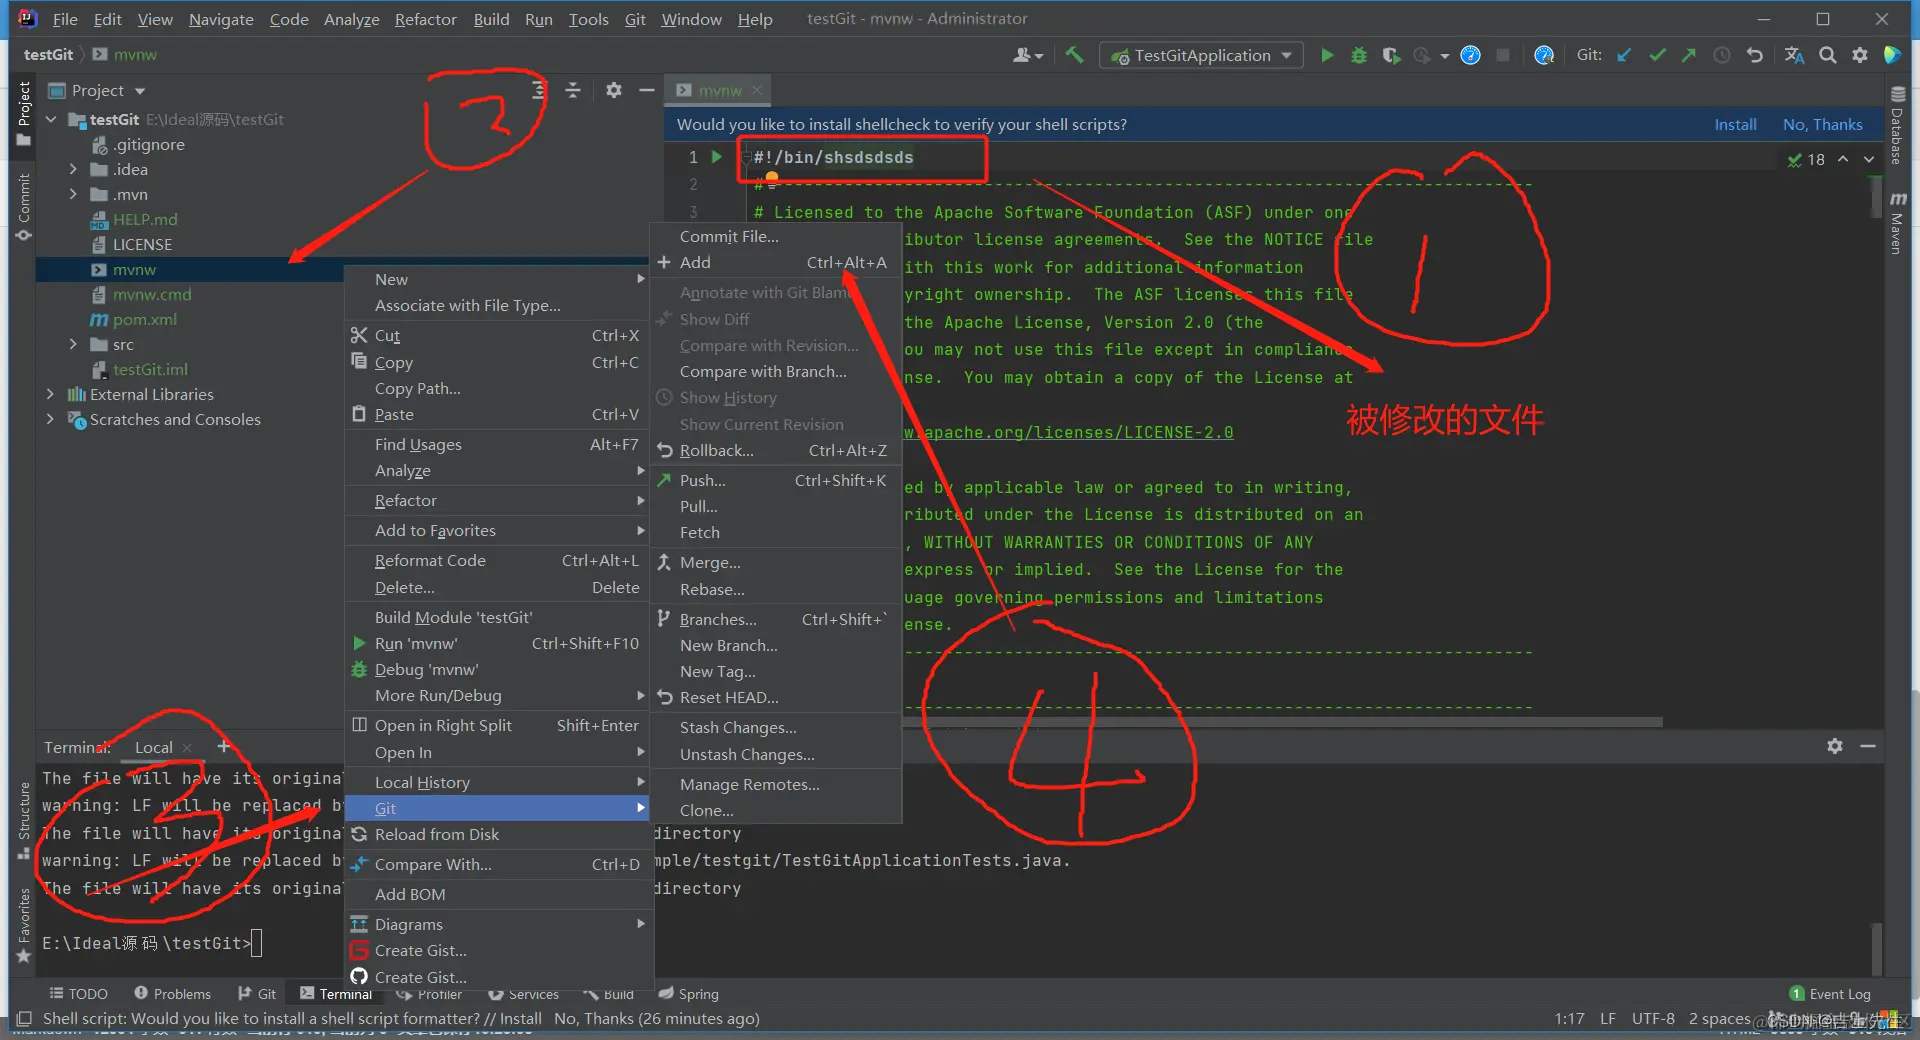Image resolution: width=1920 pixels, height=1040 pixels.
Task: Toggle the TODO tool window button
Action: [79, 994]
